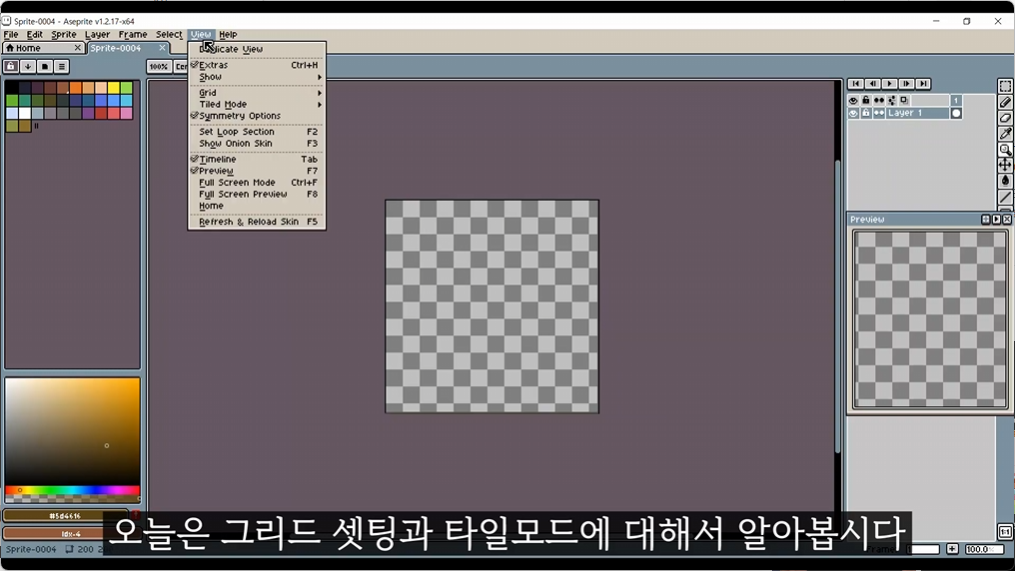Image resolution: width=1015 pixels, height=571 pixels.
Task: Go to next frame in timeline
Action: click(906, 84)
